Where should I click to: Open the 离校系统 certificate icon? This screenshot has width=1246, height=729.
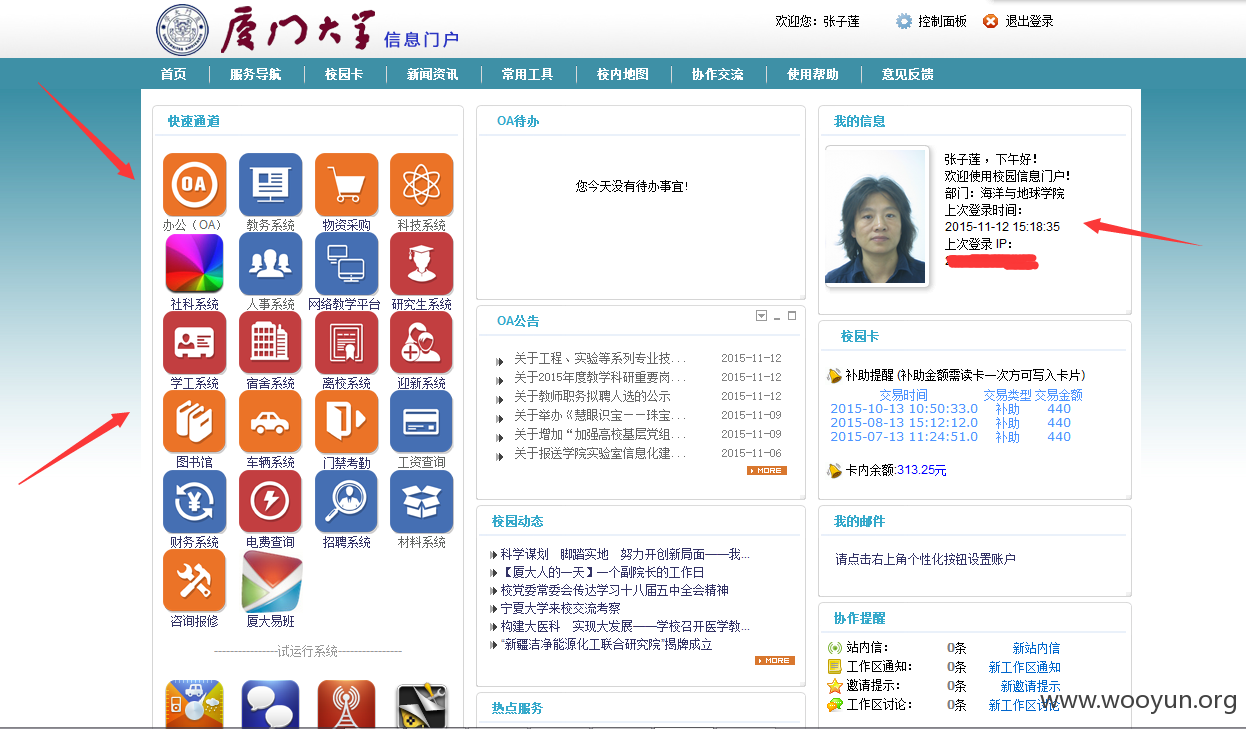click(346, 342)
